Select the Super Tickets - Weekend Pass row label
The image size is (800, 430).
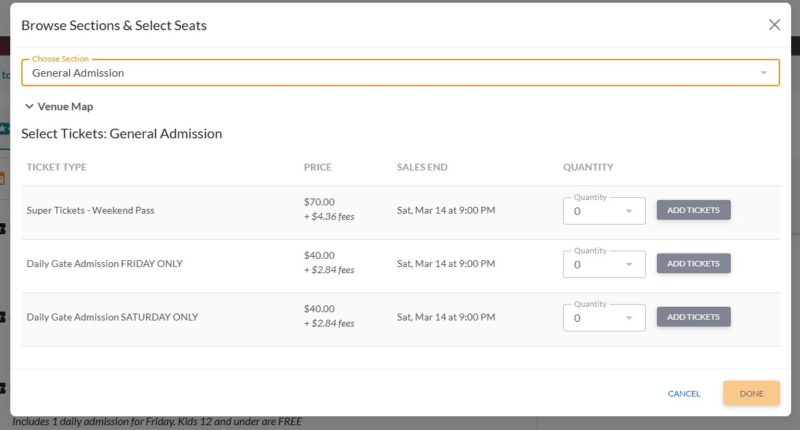click(90, 210)
